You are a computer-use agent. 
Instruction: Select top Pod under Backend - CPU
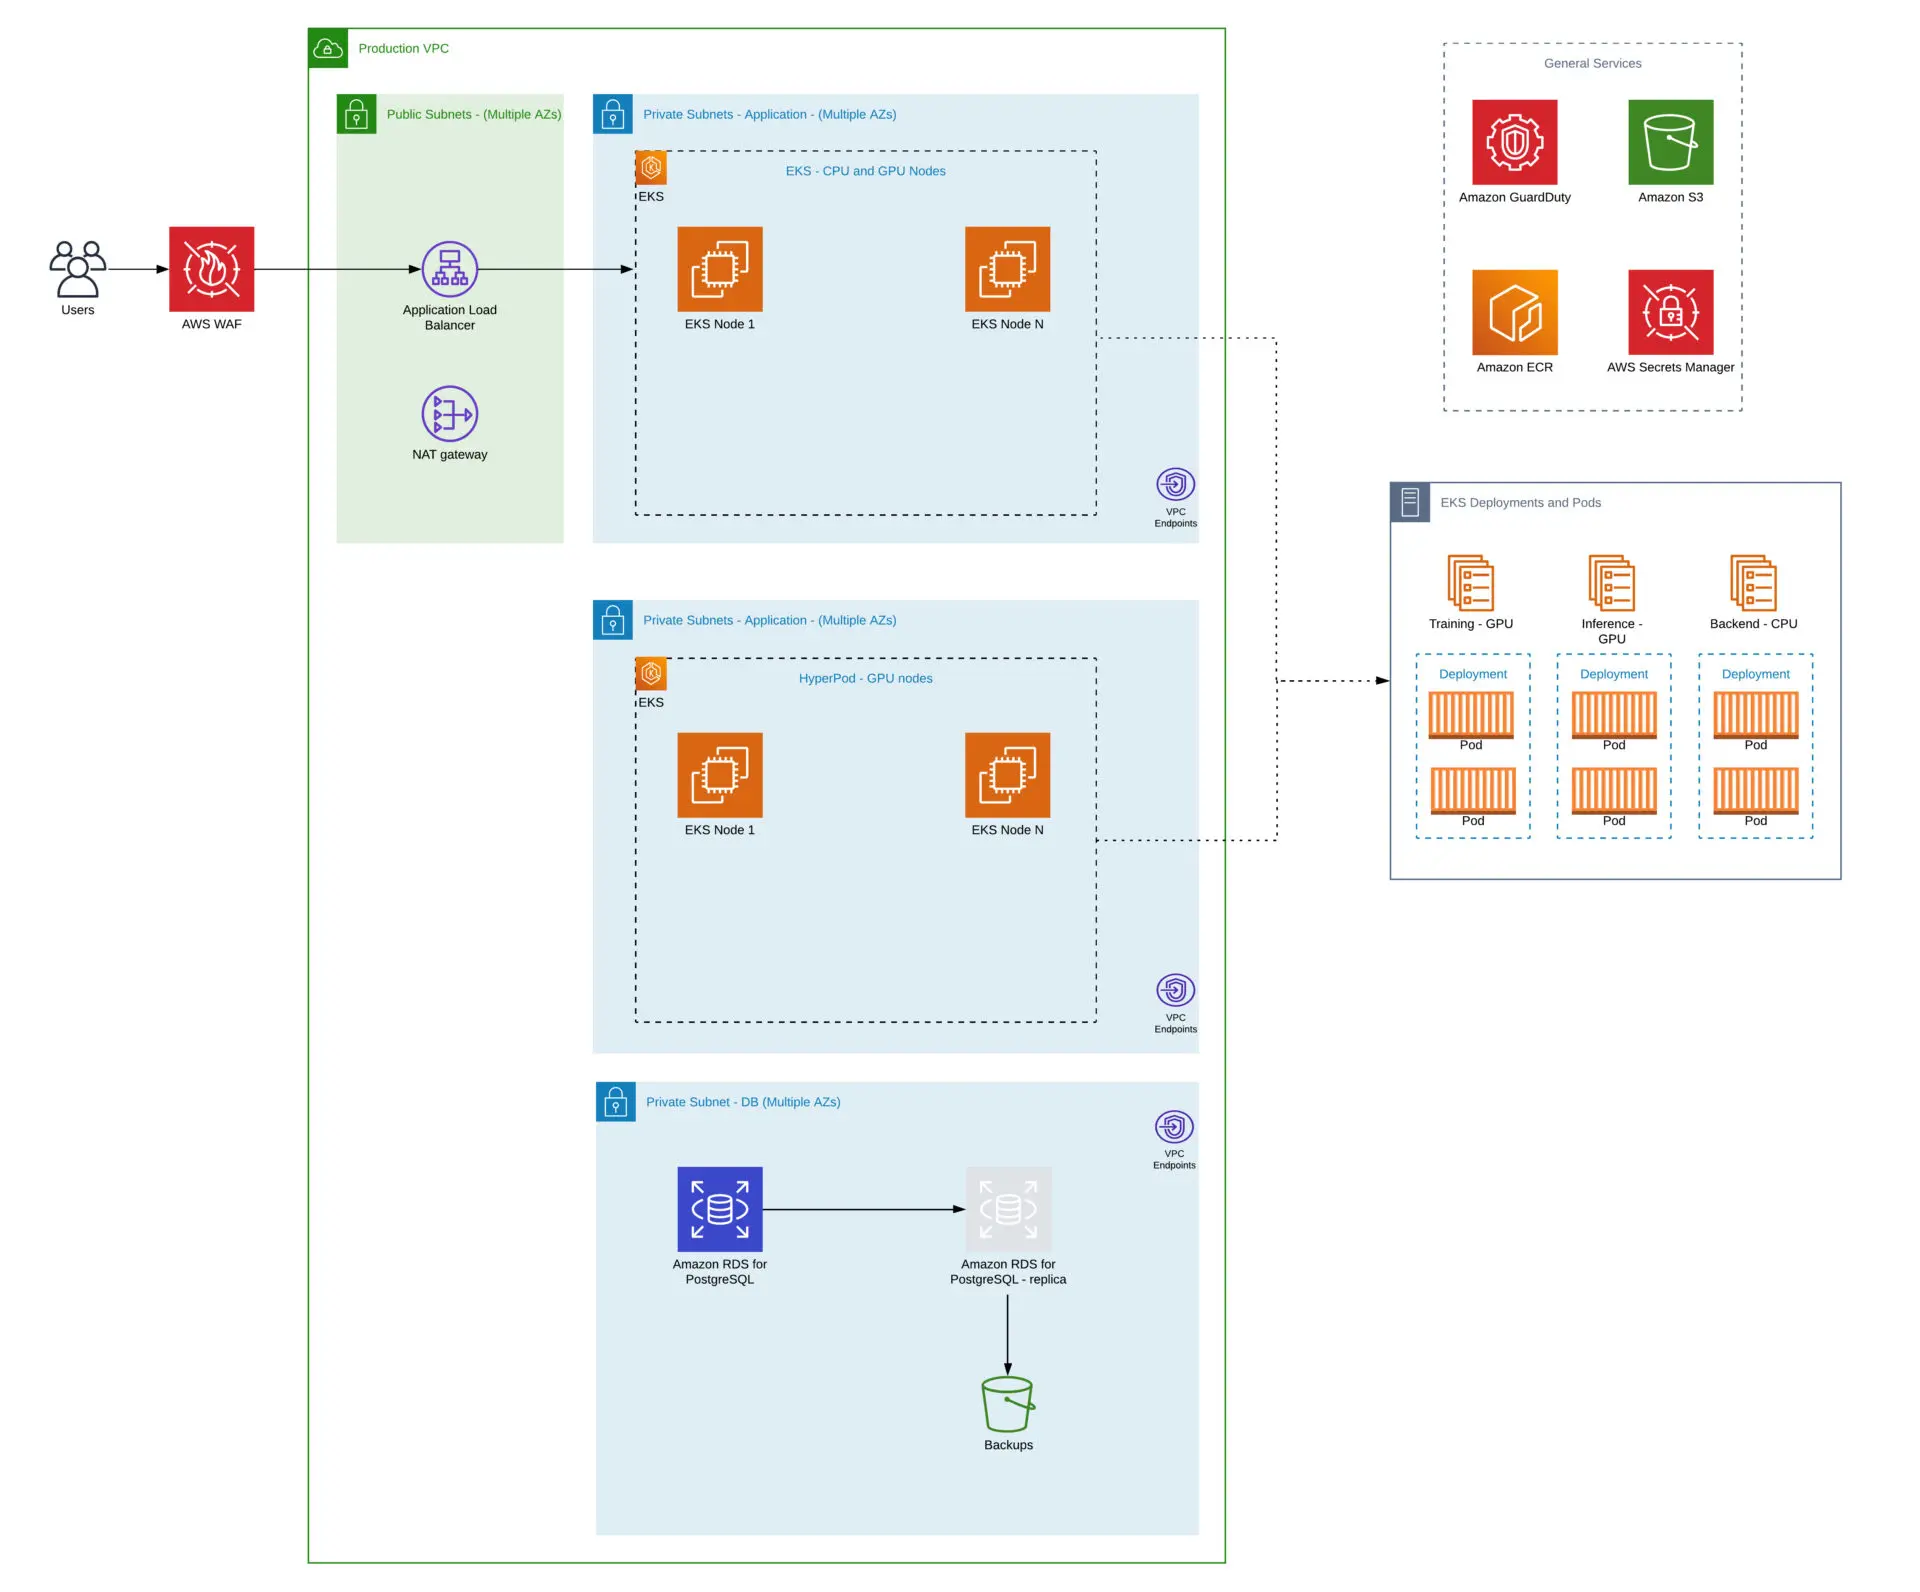tap(1756, 715)
